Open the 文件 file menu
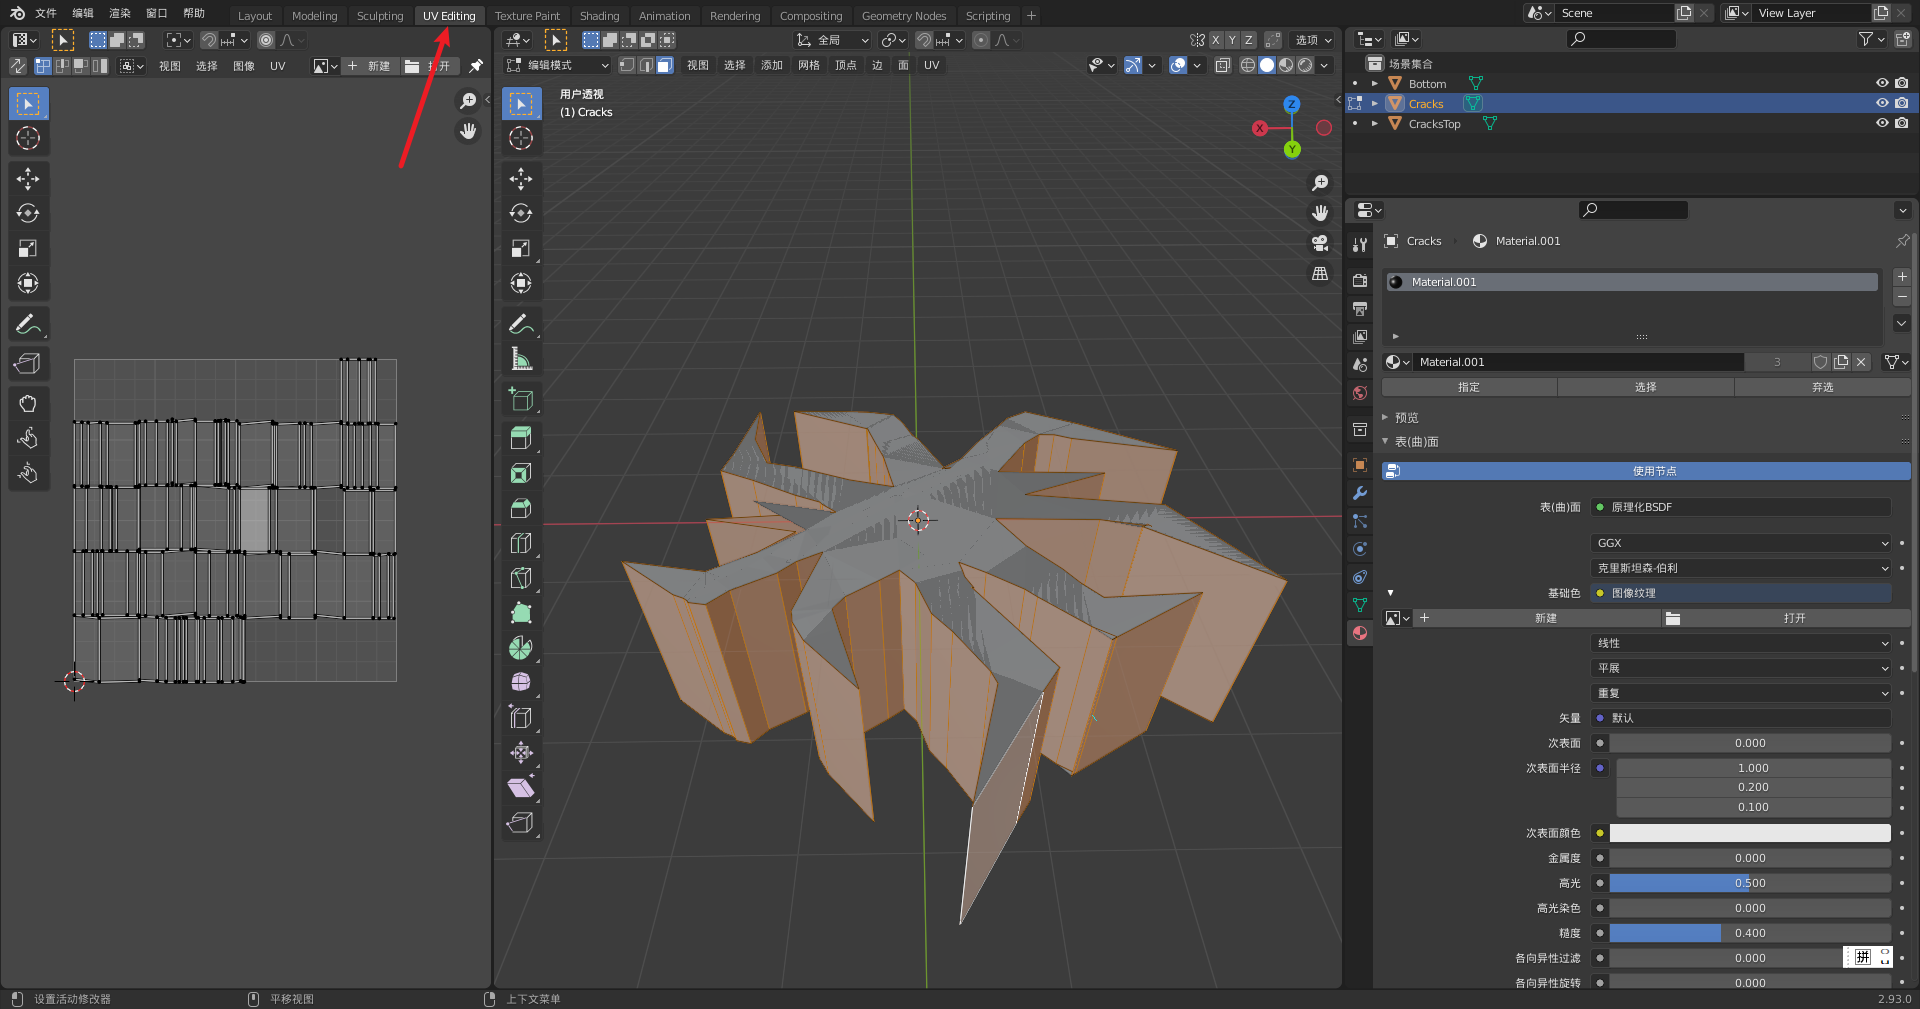Viewport: 1920px width, 1009px height. pyautogui.click(x=46, y=14)
